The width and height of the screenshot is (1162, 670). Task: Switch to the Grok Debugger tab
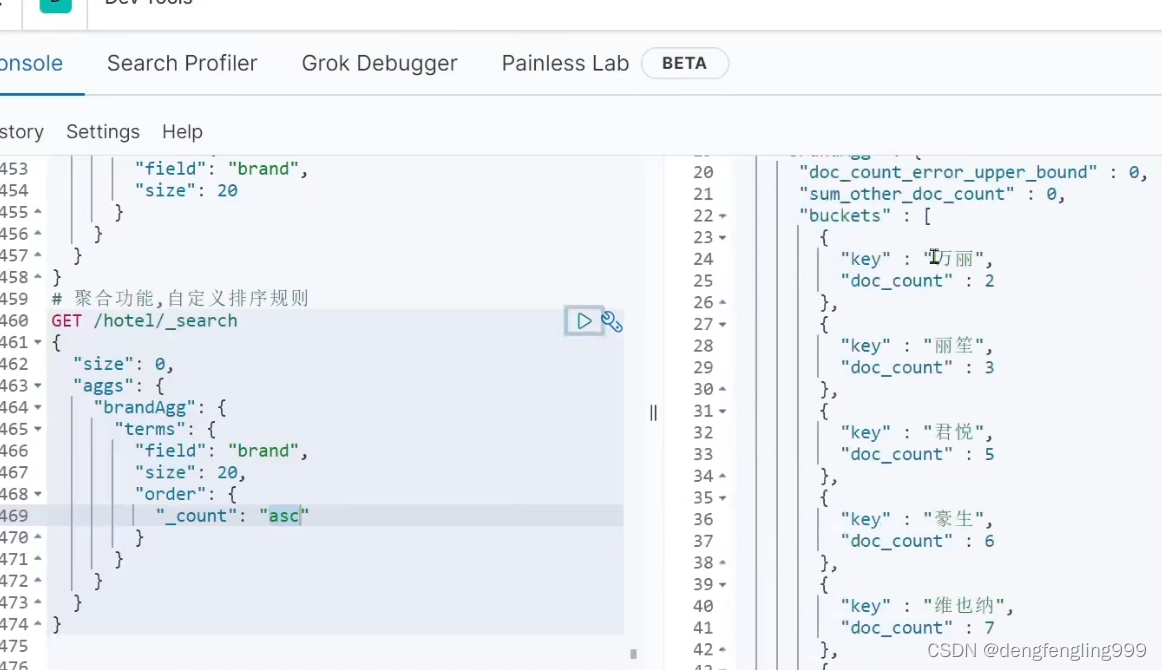coord(379,63)
